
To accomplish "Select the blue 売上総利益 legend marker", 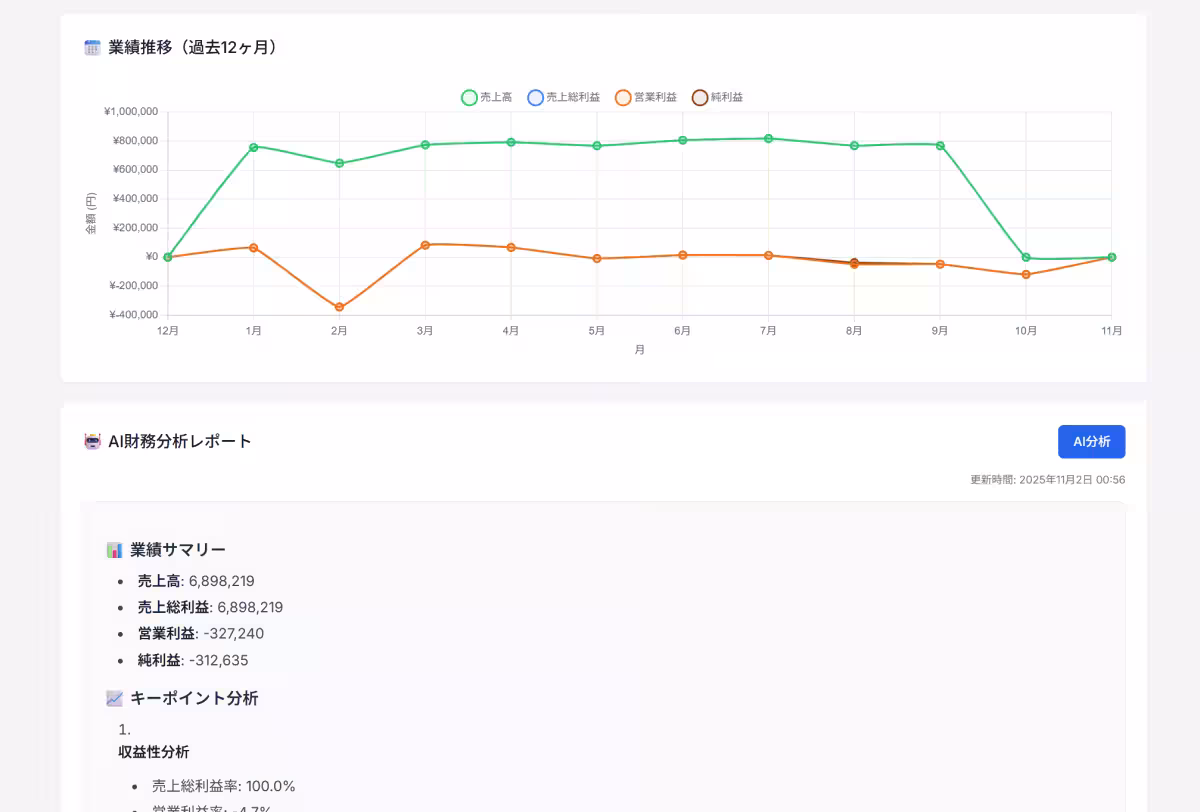I will 534,97.
